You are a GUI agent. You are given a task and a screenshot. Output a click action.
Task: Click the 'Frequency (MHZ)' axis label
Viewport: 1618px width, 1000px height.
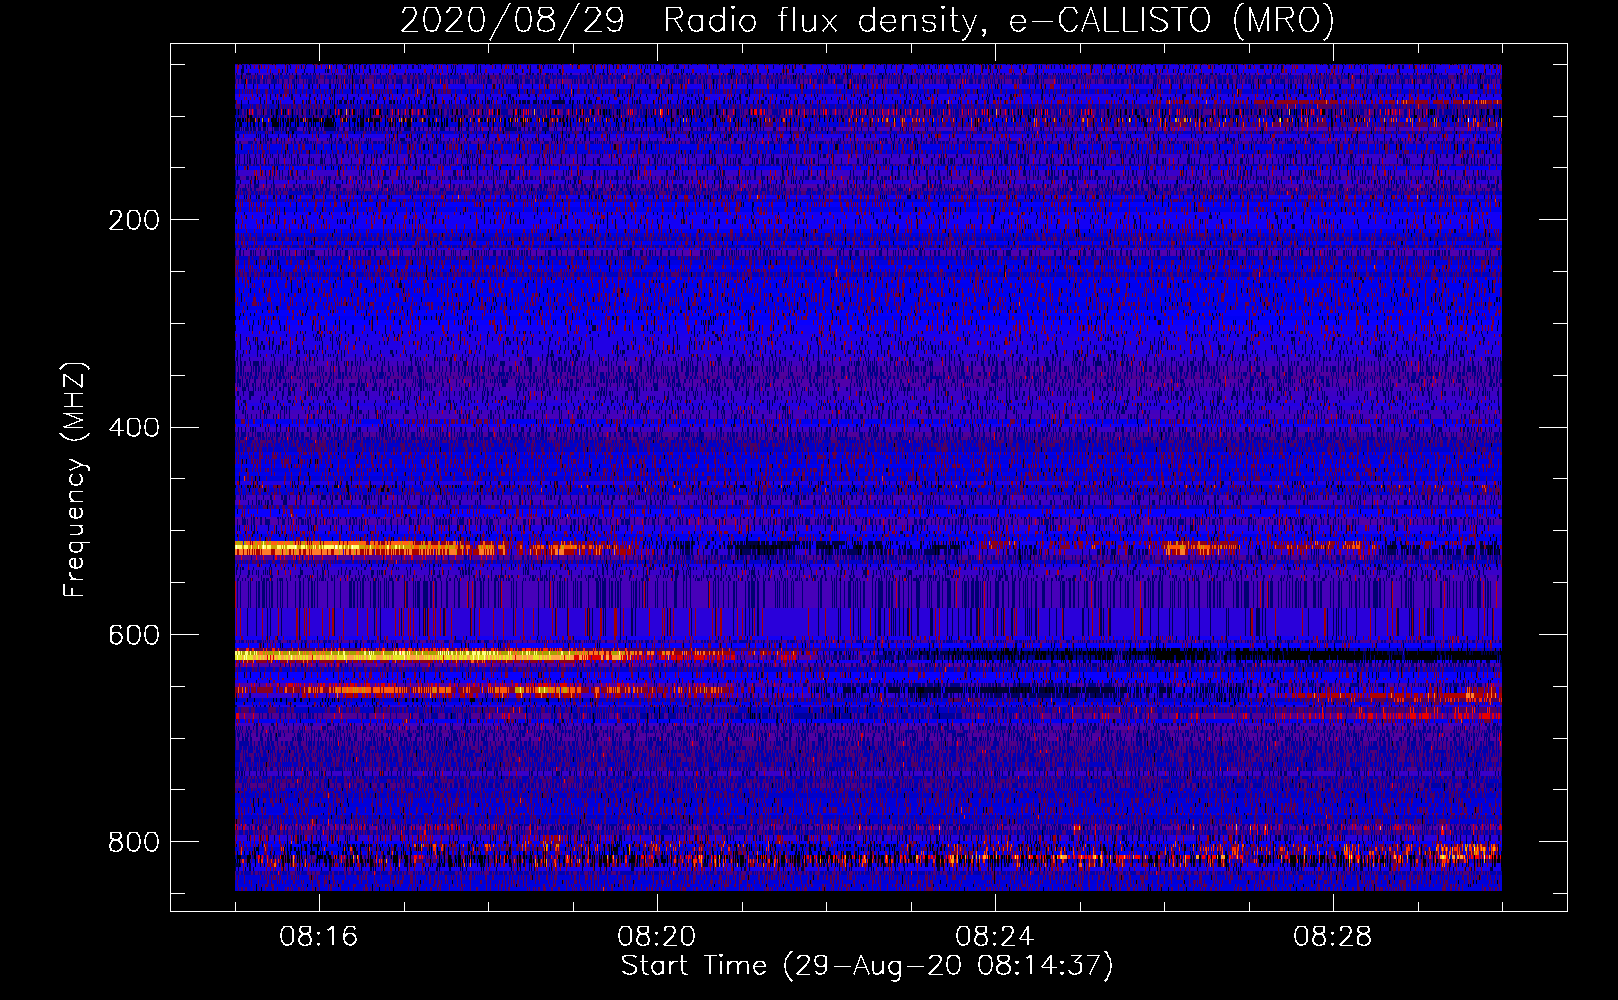coord(75,480)
